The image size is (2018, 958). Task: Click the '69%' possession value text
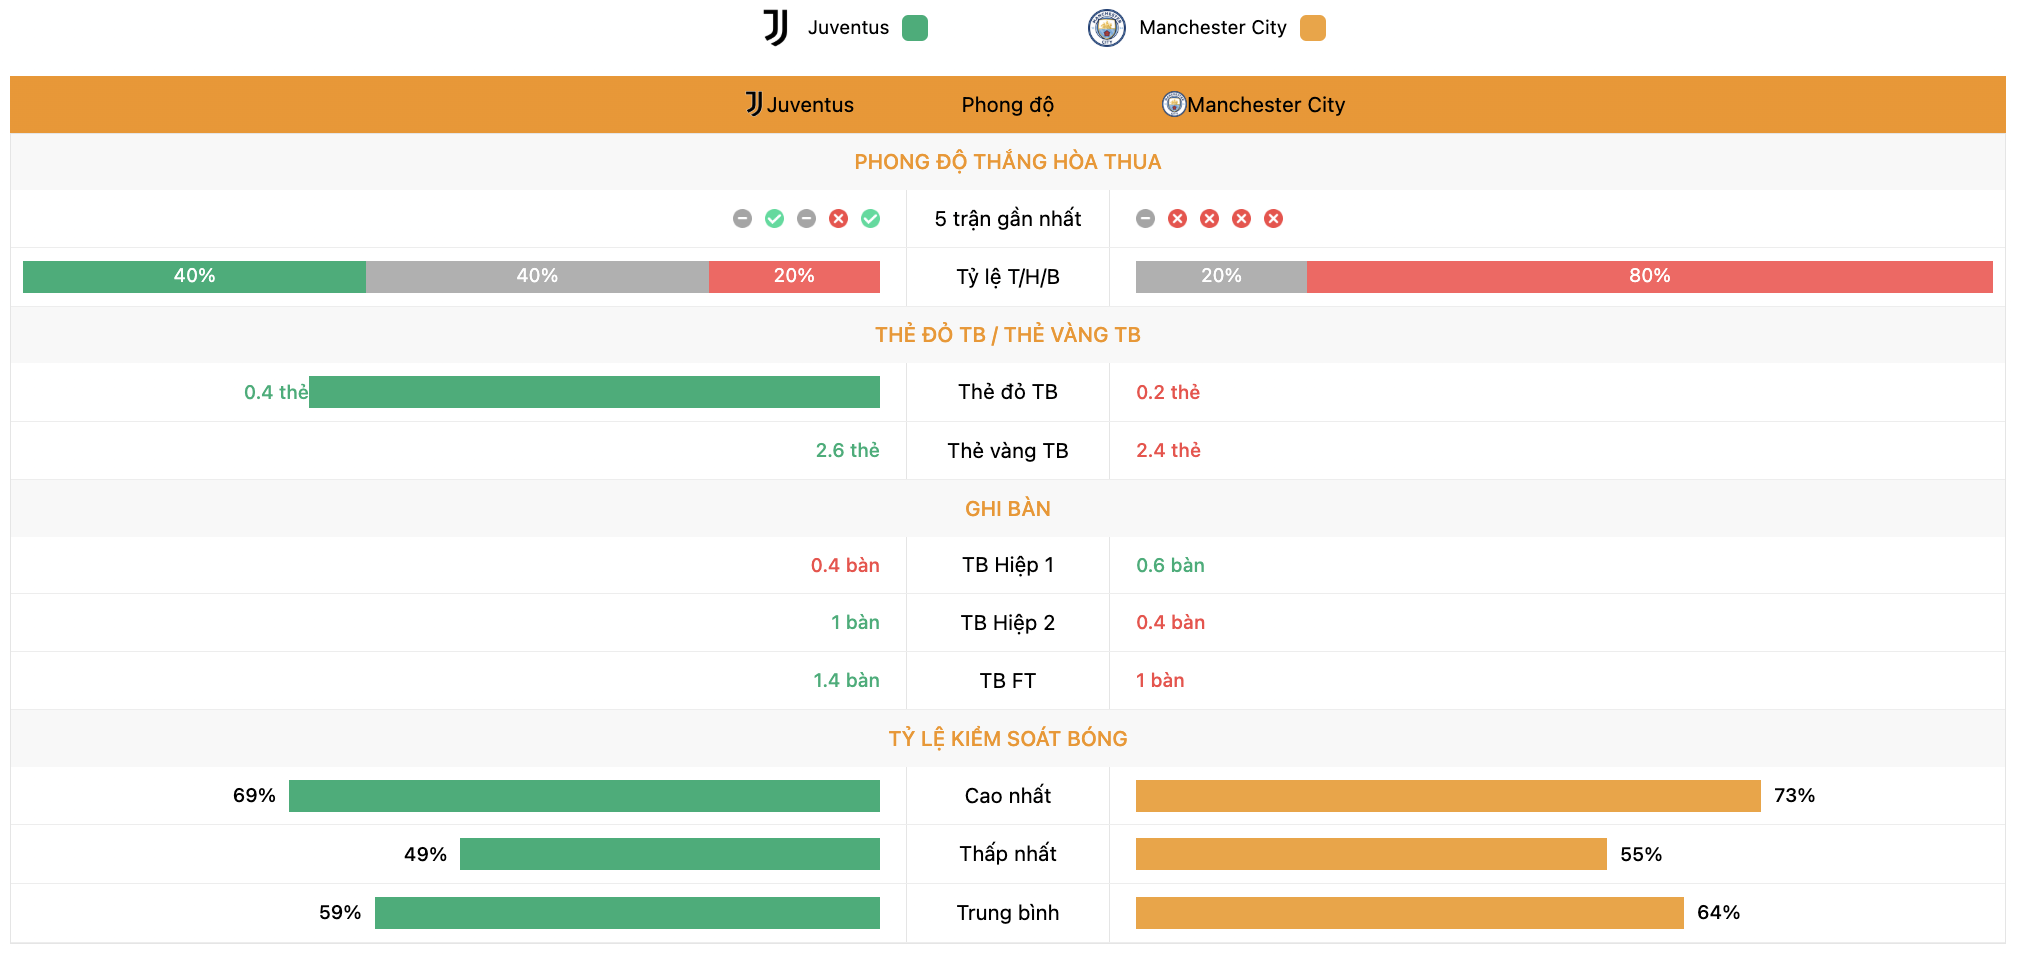tap(254, 796)
